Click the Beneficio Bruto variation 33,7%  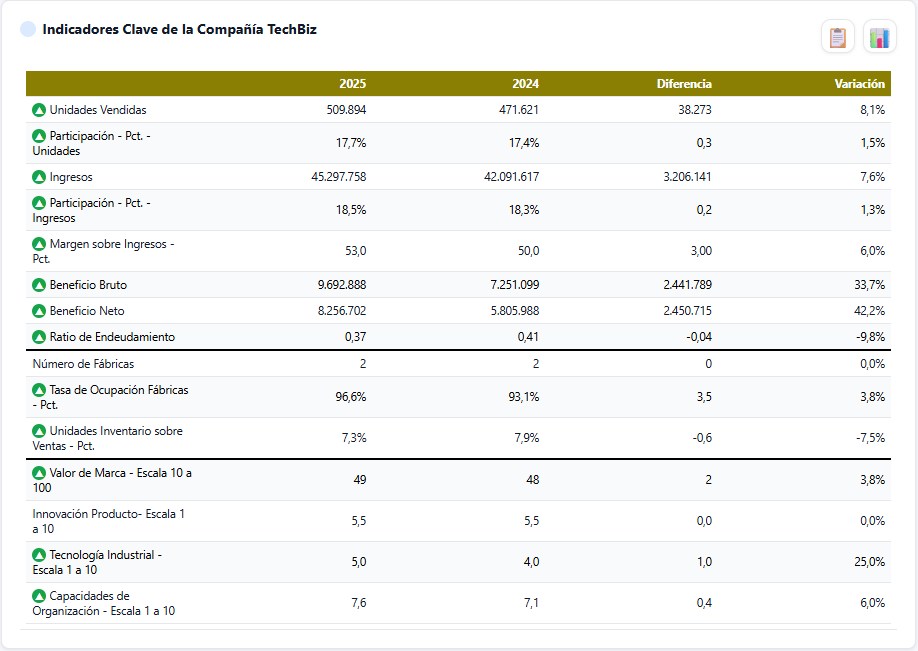pos(869,285)
